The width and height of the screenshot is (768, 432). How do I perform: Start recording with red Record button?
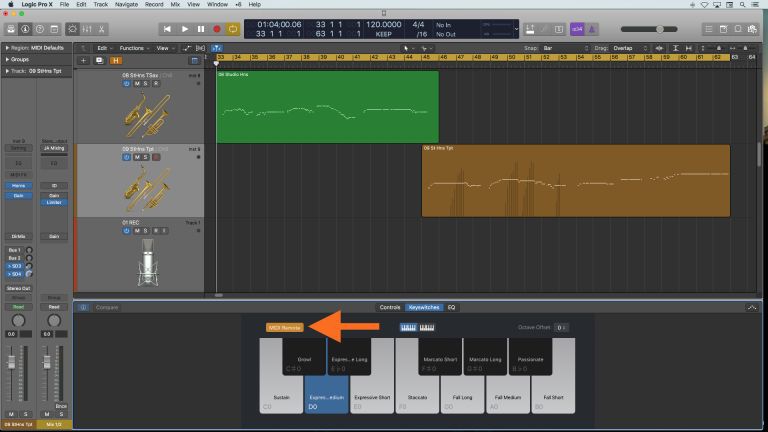pos(217,29)
